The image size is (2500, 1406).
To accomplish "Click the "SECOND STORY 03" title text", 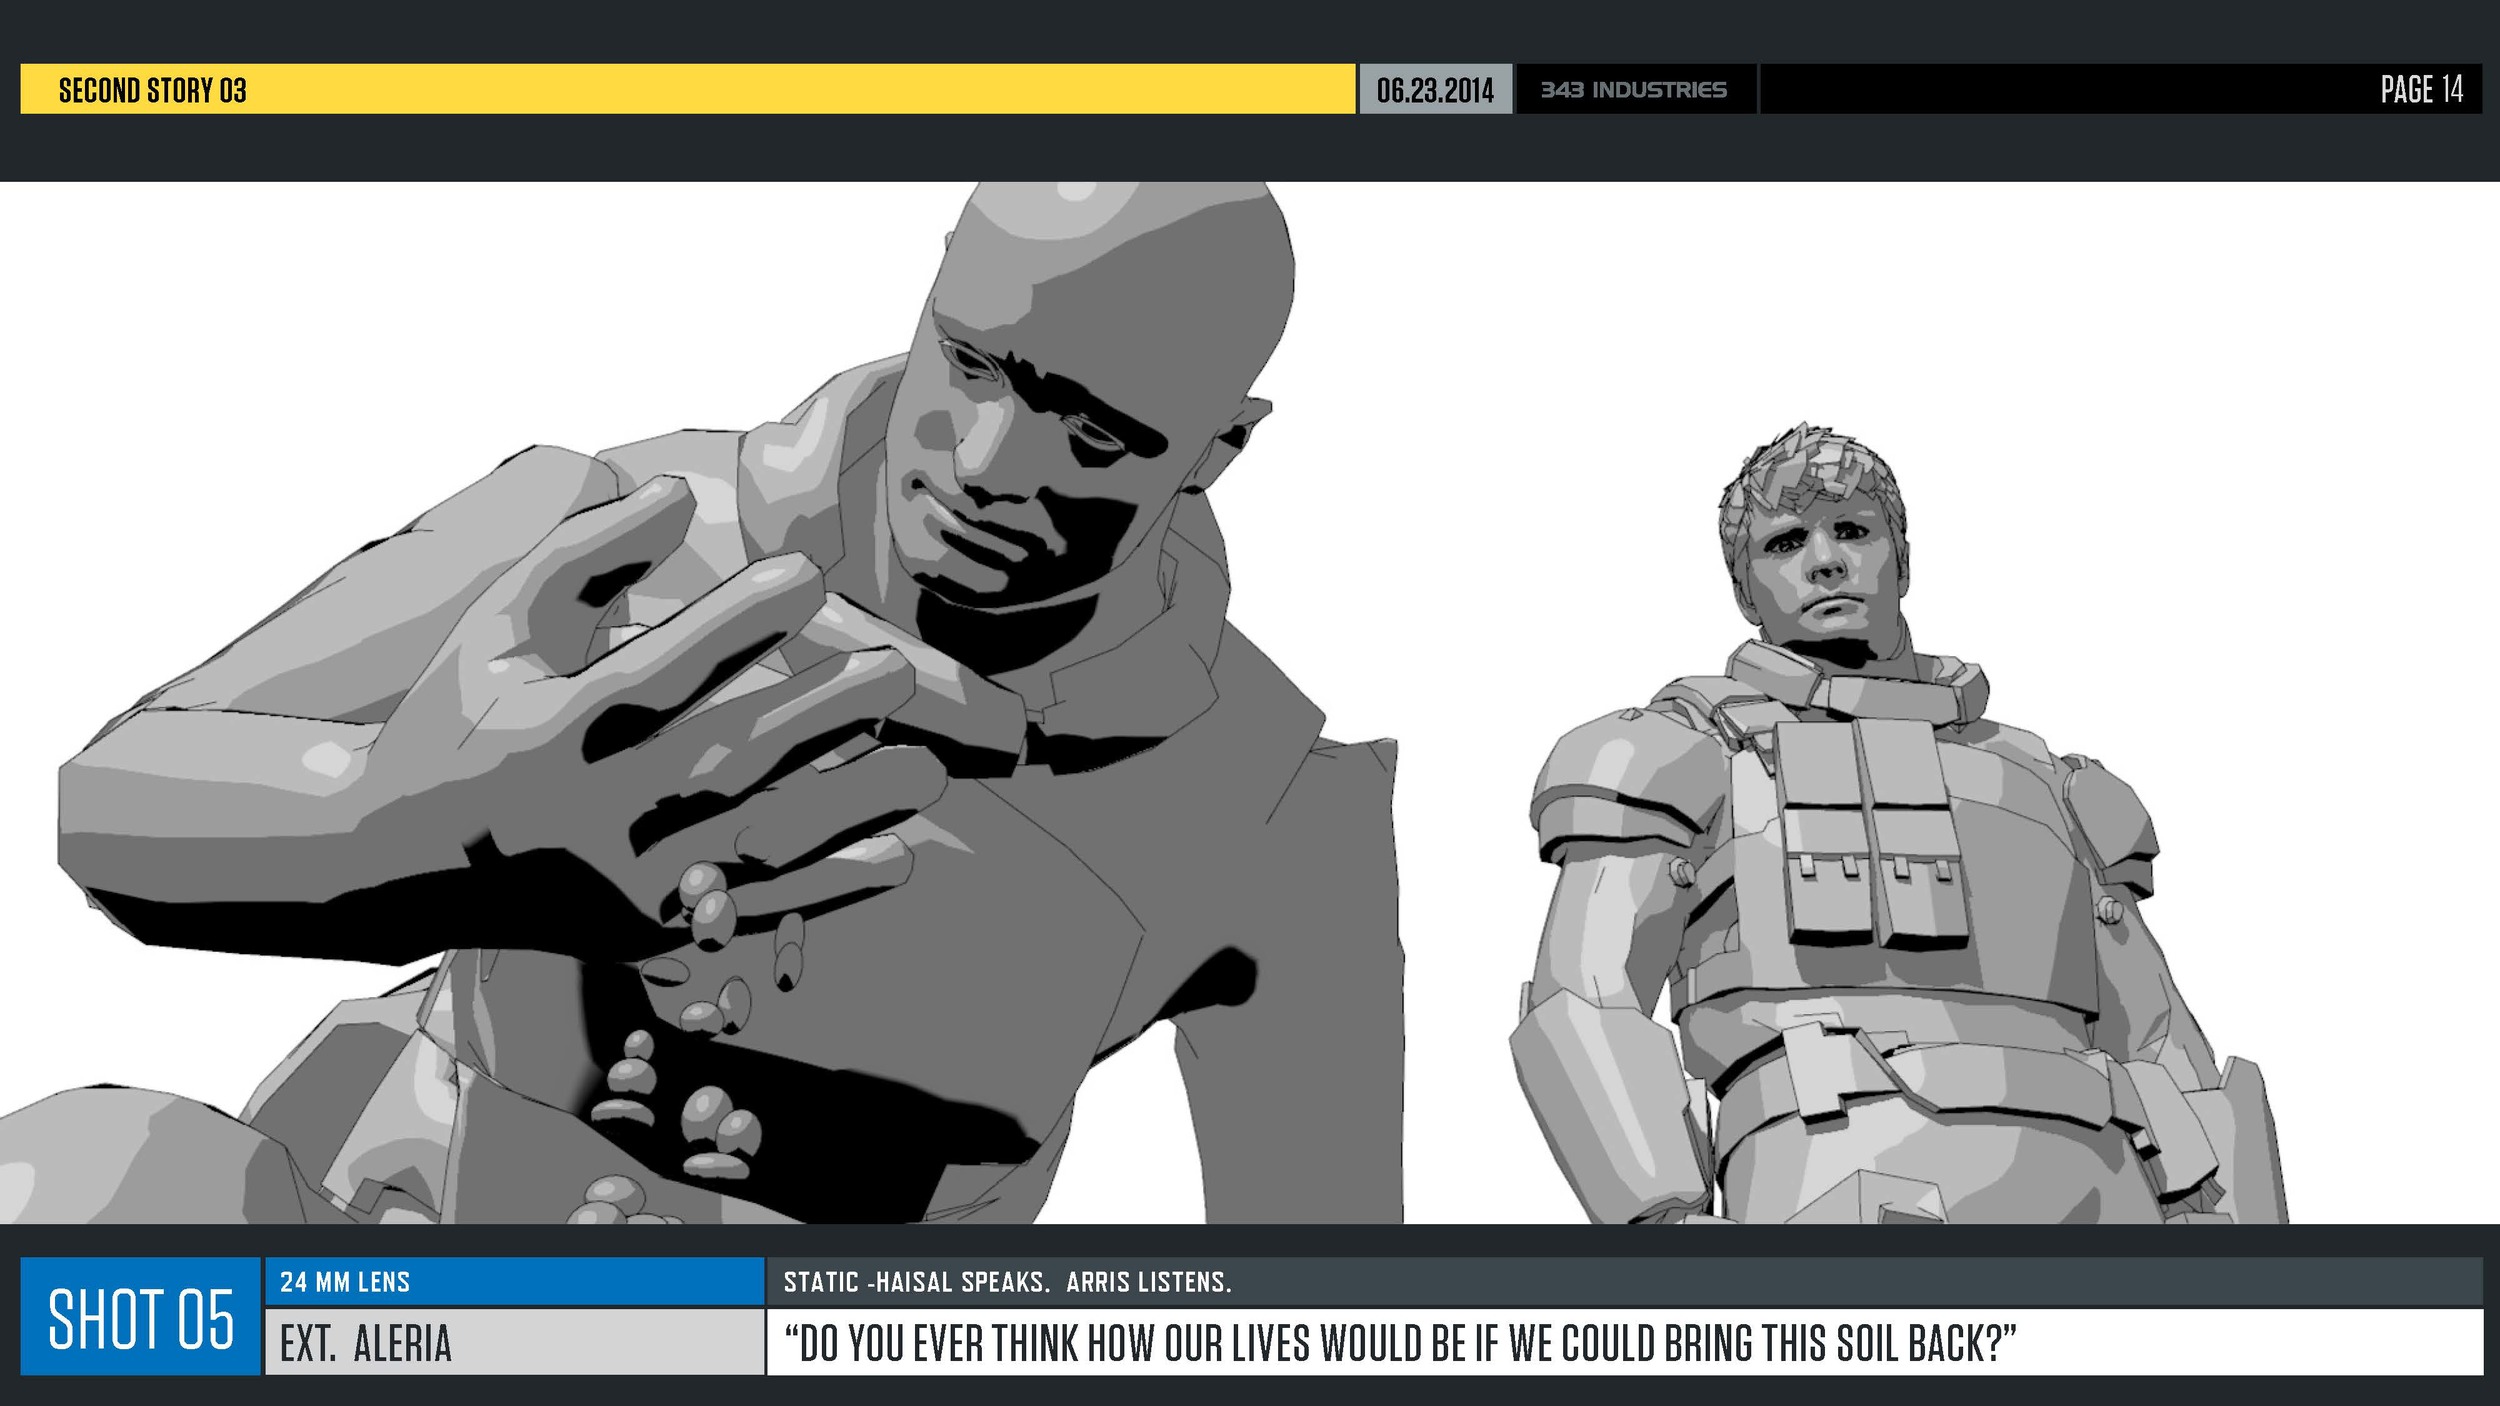I will pyautogui.click(x=152, y=90).
